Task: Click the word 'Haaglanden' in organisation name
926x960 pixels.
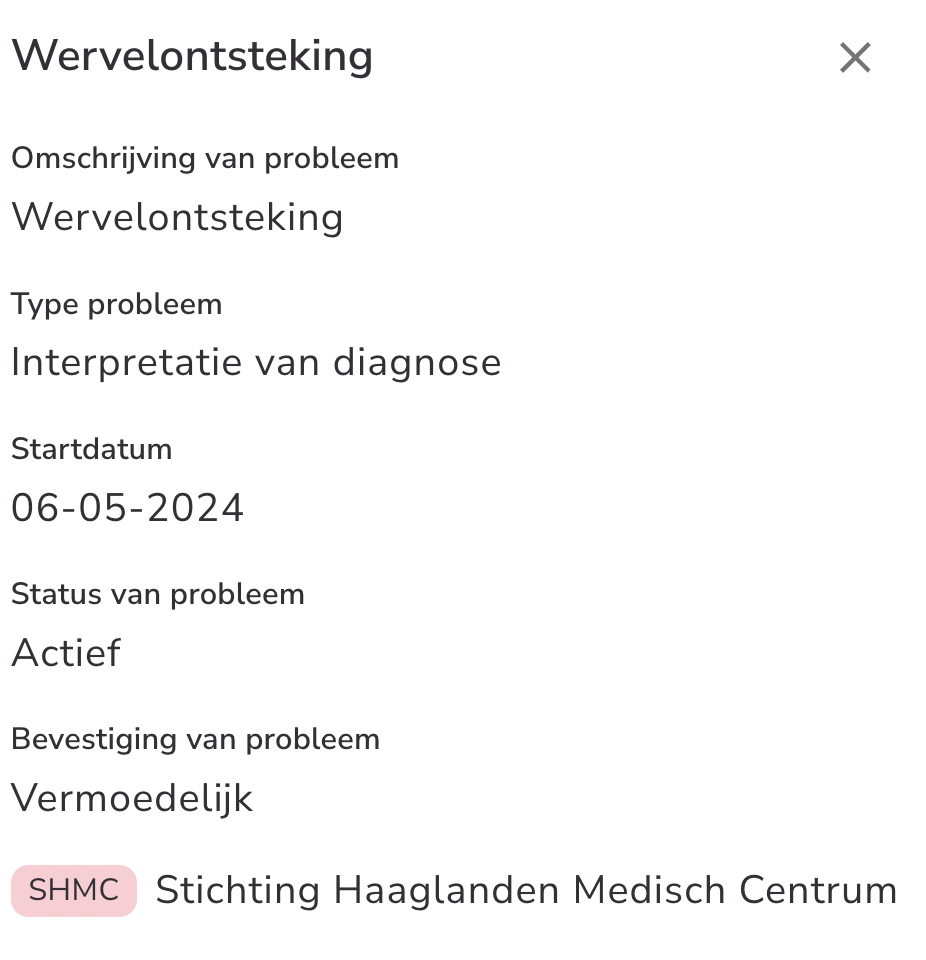Action: 447,890
